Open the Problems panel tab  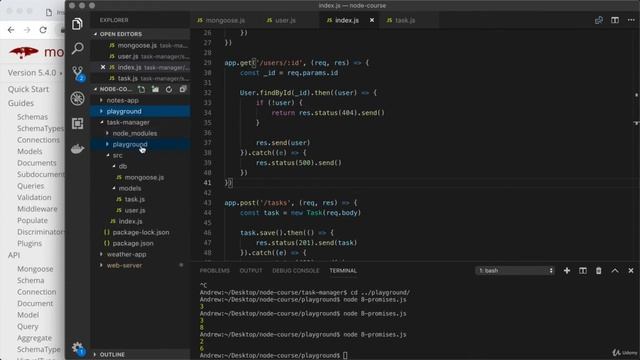pos(215,271)
